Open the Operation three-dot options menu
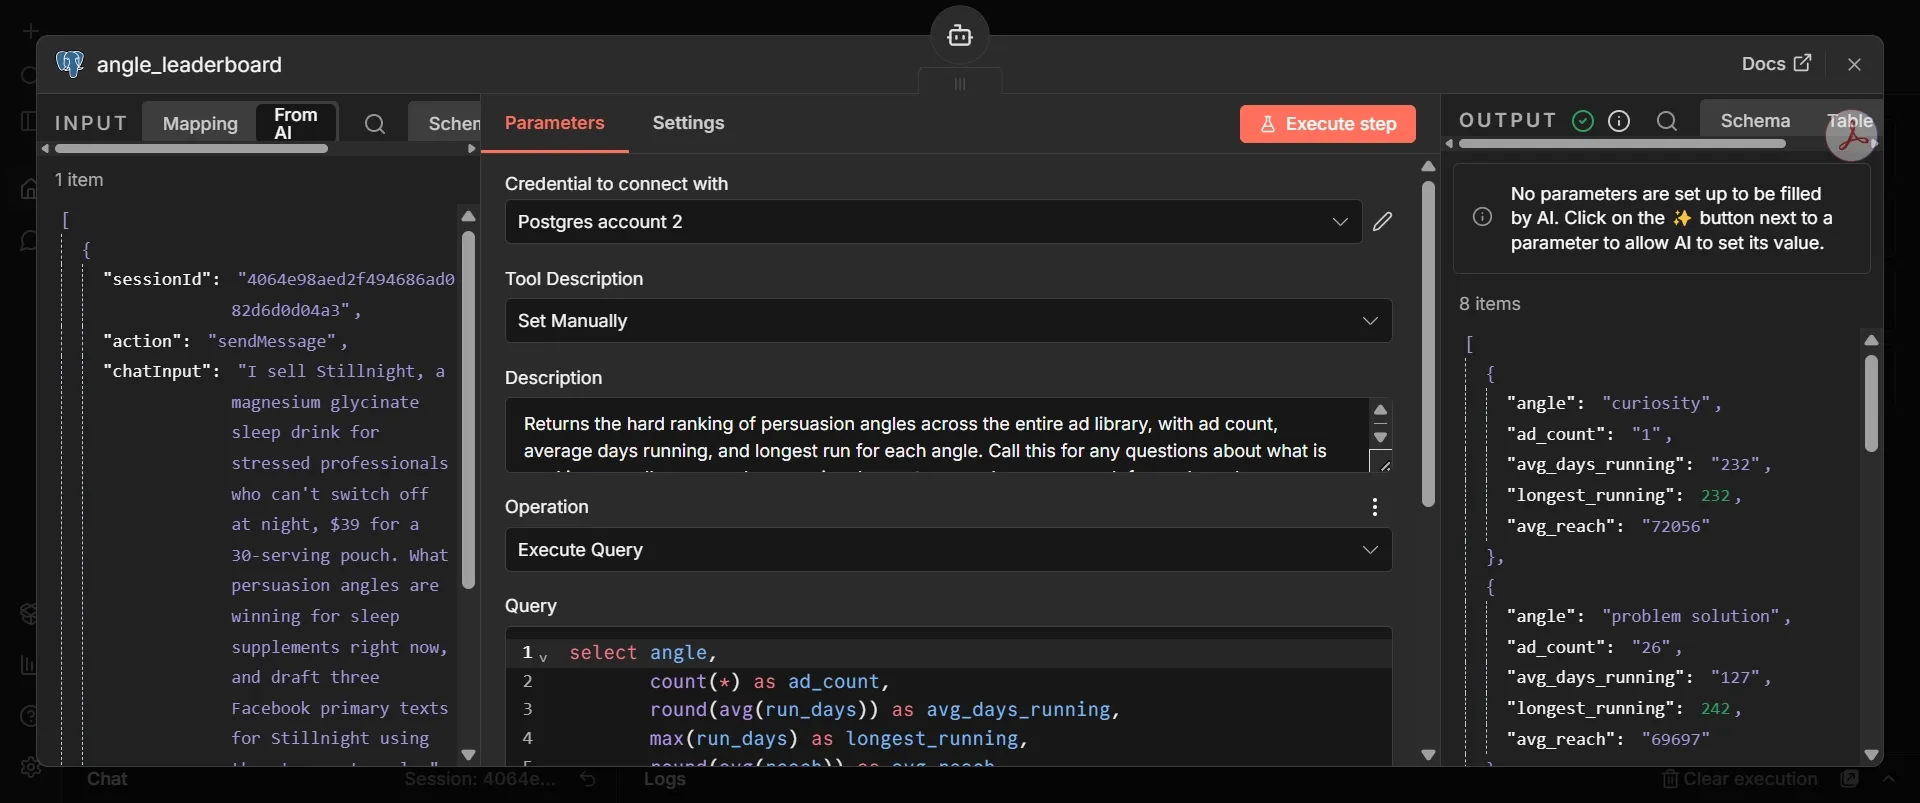The height and width of the screenshot is (803, 1920). coord(1375,507)
